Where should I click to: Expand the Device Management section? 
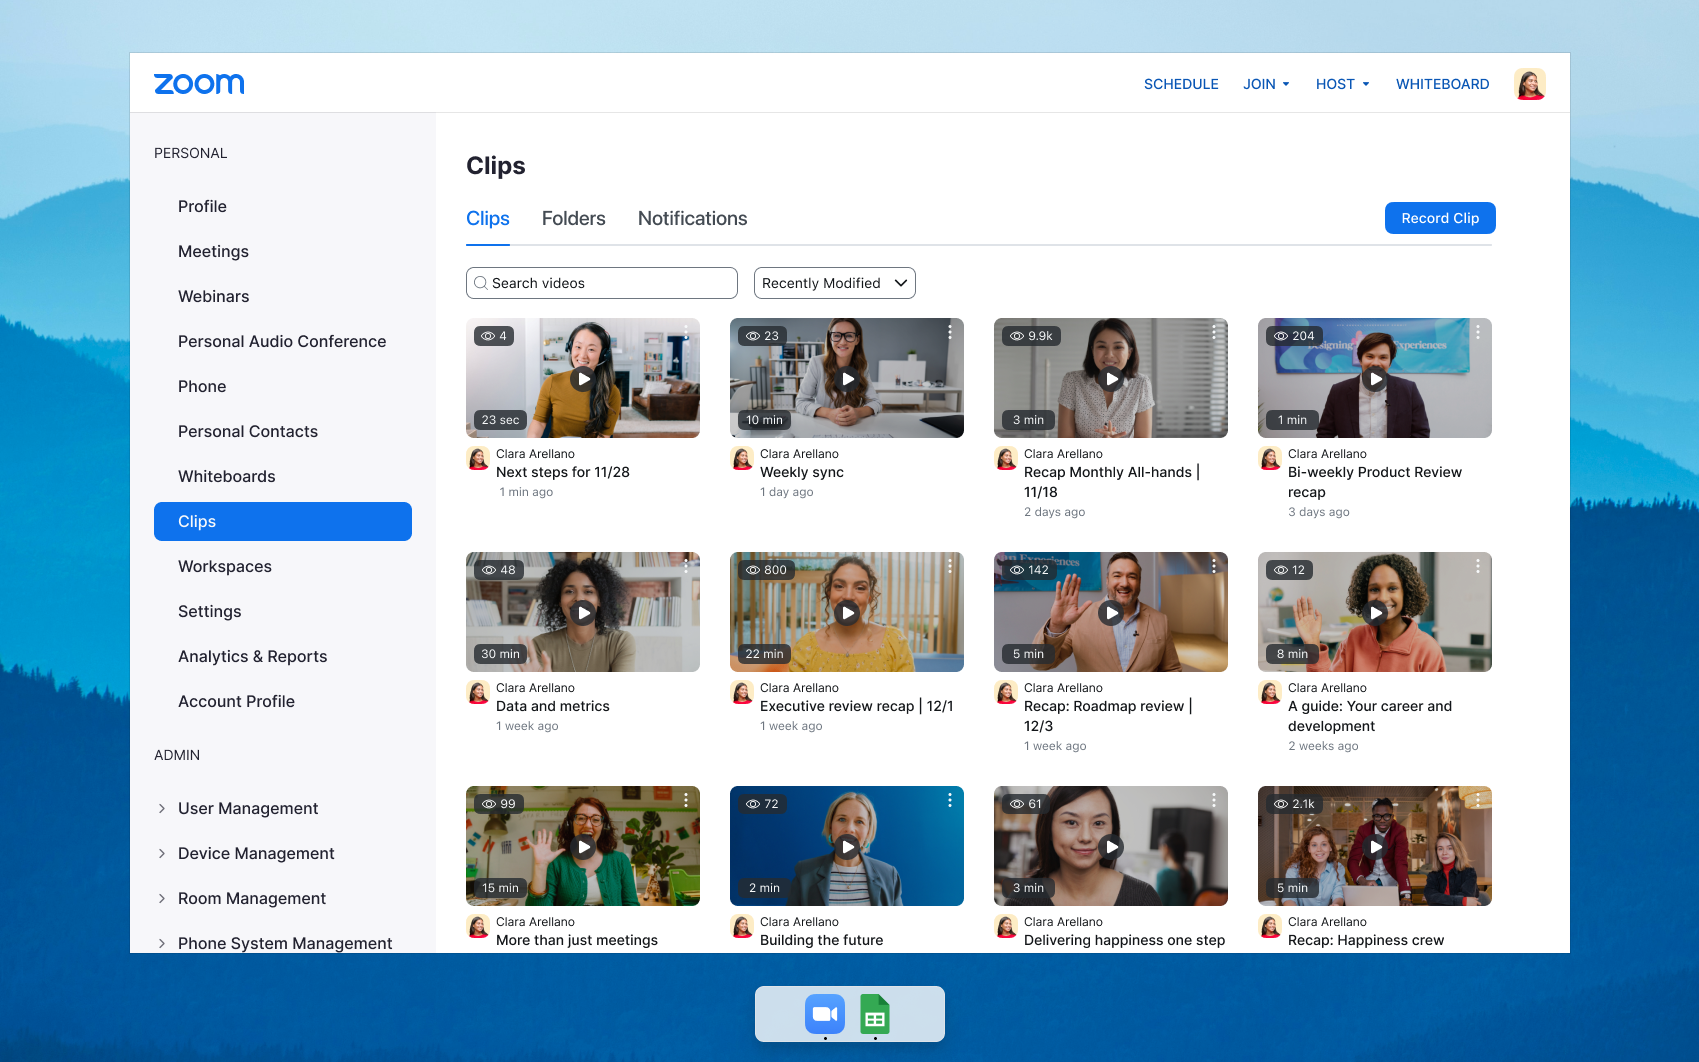click(x=162, y=853)
